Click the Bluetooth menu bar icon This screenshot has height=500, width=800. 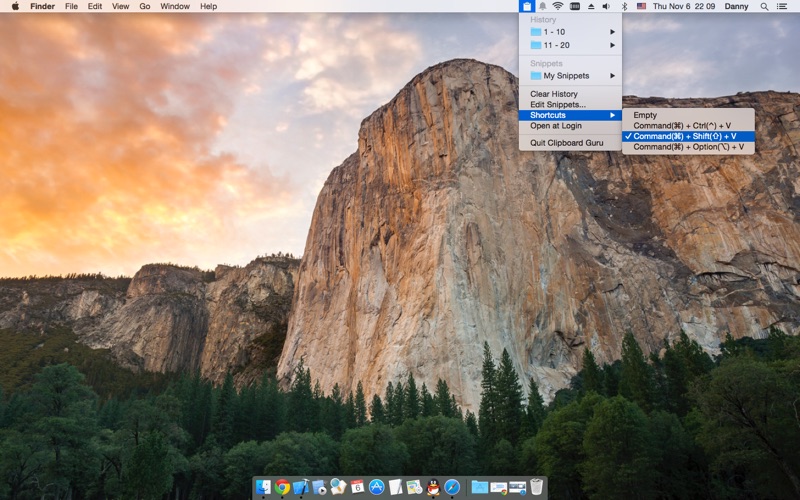(624, 6)
